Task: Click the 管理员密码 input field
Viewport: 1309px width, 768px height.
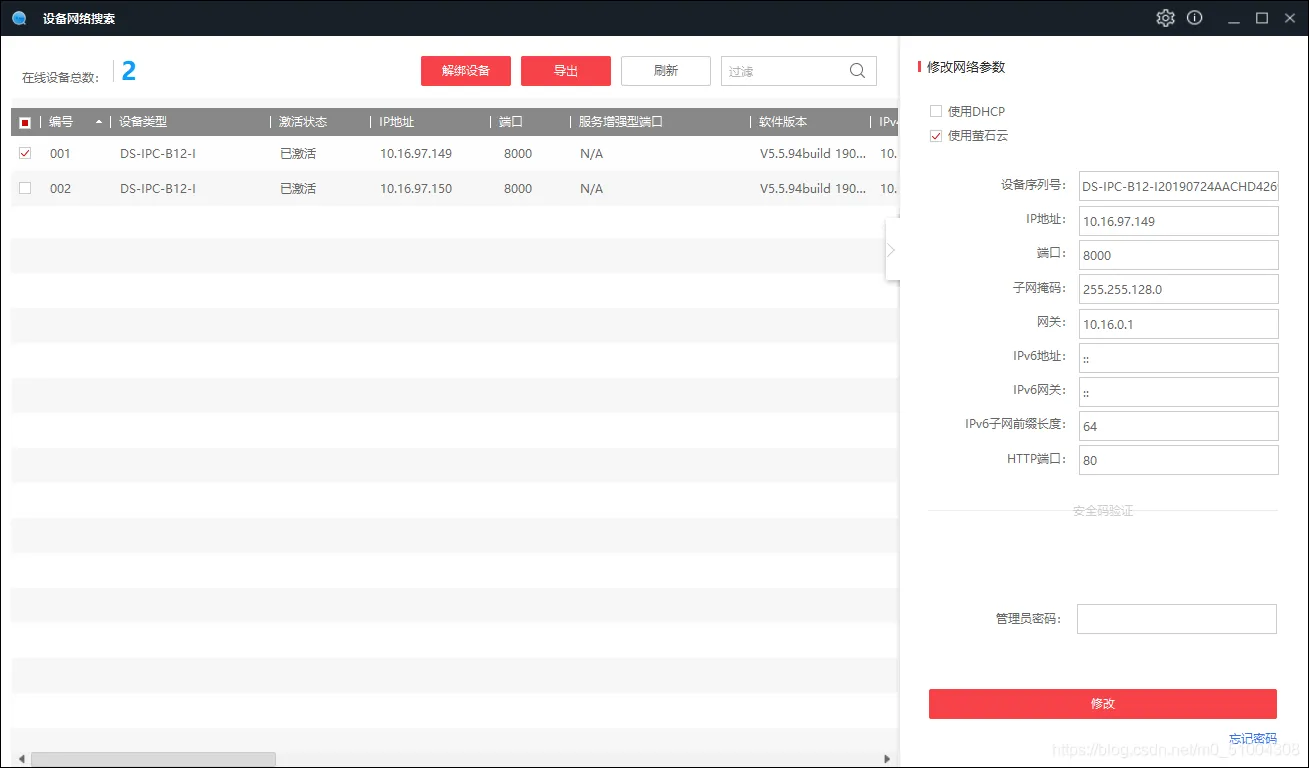Action: click(1177, 619)
